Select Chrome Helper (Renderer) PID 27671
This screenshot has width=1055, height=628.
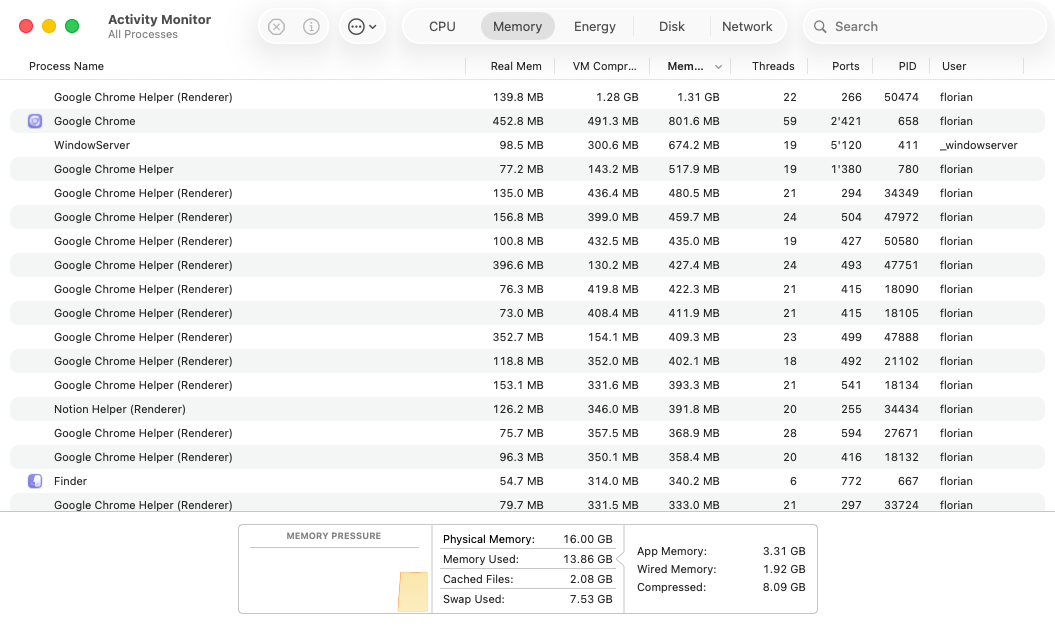(x=528, y=433)
